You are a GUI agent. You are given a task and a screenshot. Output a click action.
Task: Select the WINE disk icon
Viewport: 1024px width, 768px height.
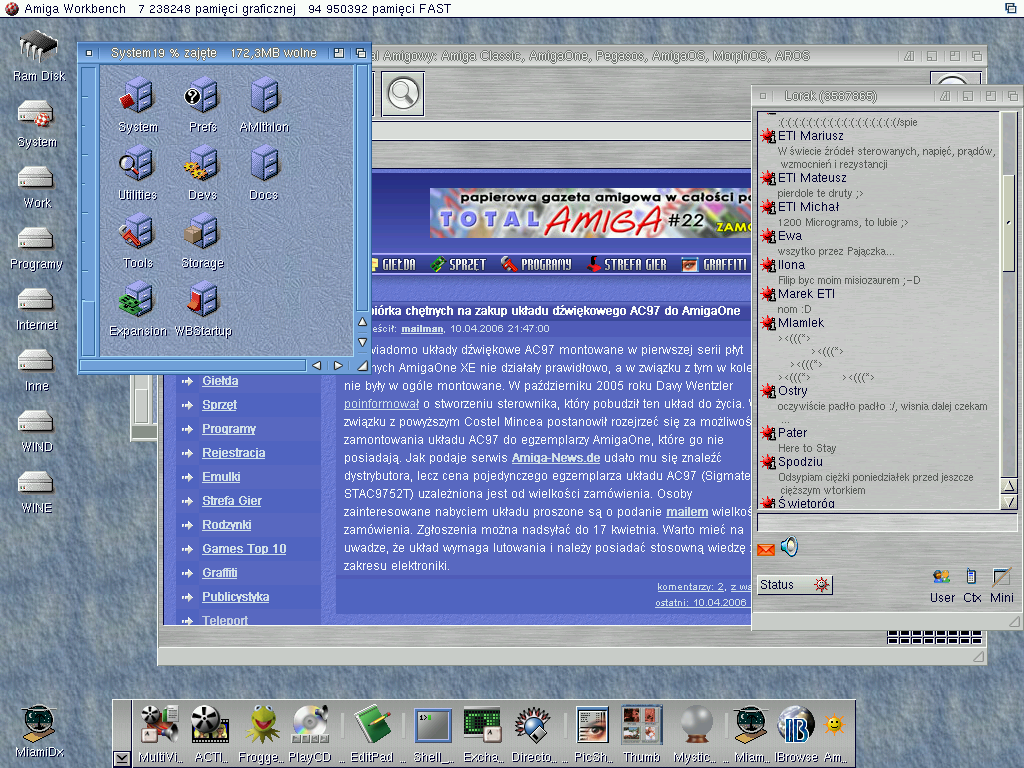[37, 492]
